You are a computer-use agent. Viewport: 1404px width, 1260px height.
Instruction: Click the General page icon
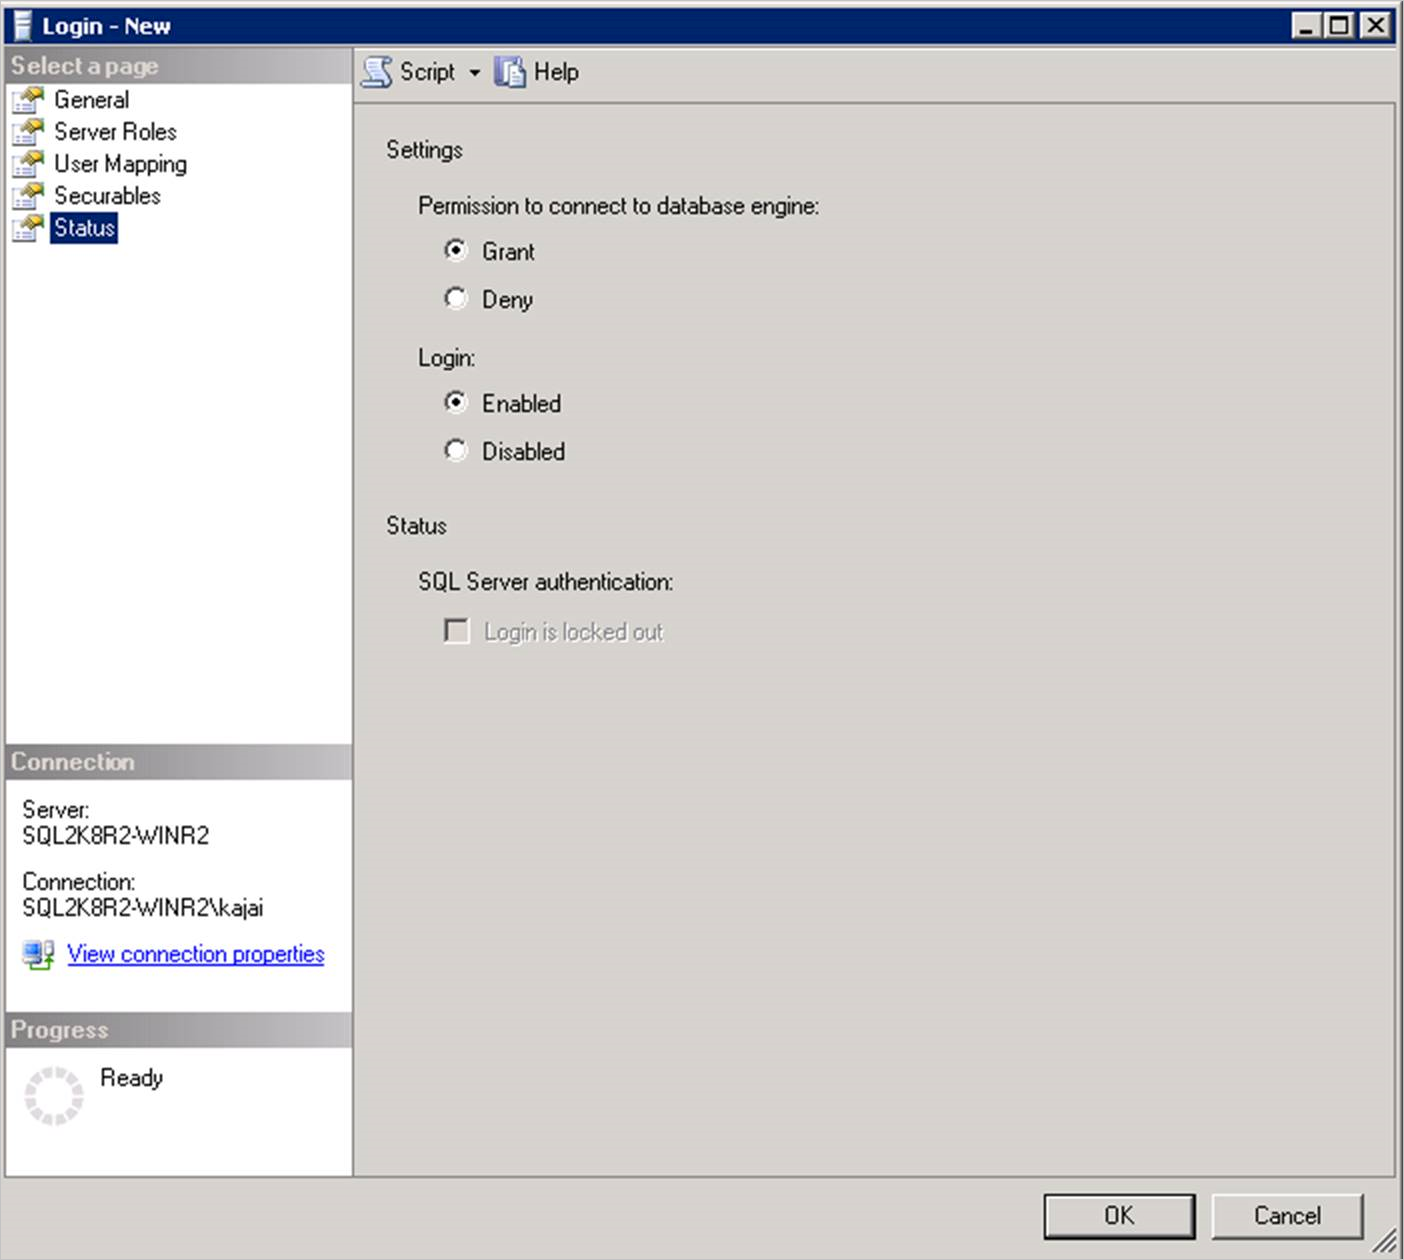(28, 98)
